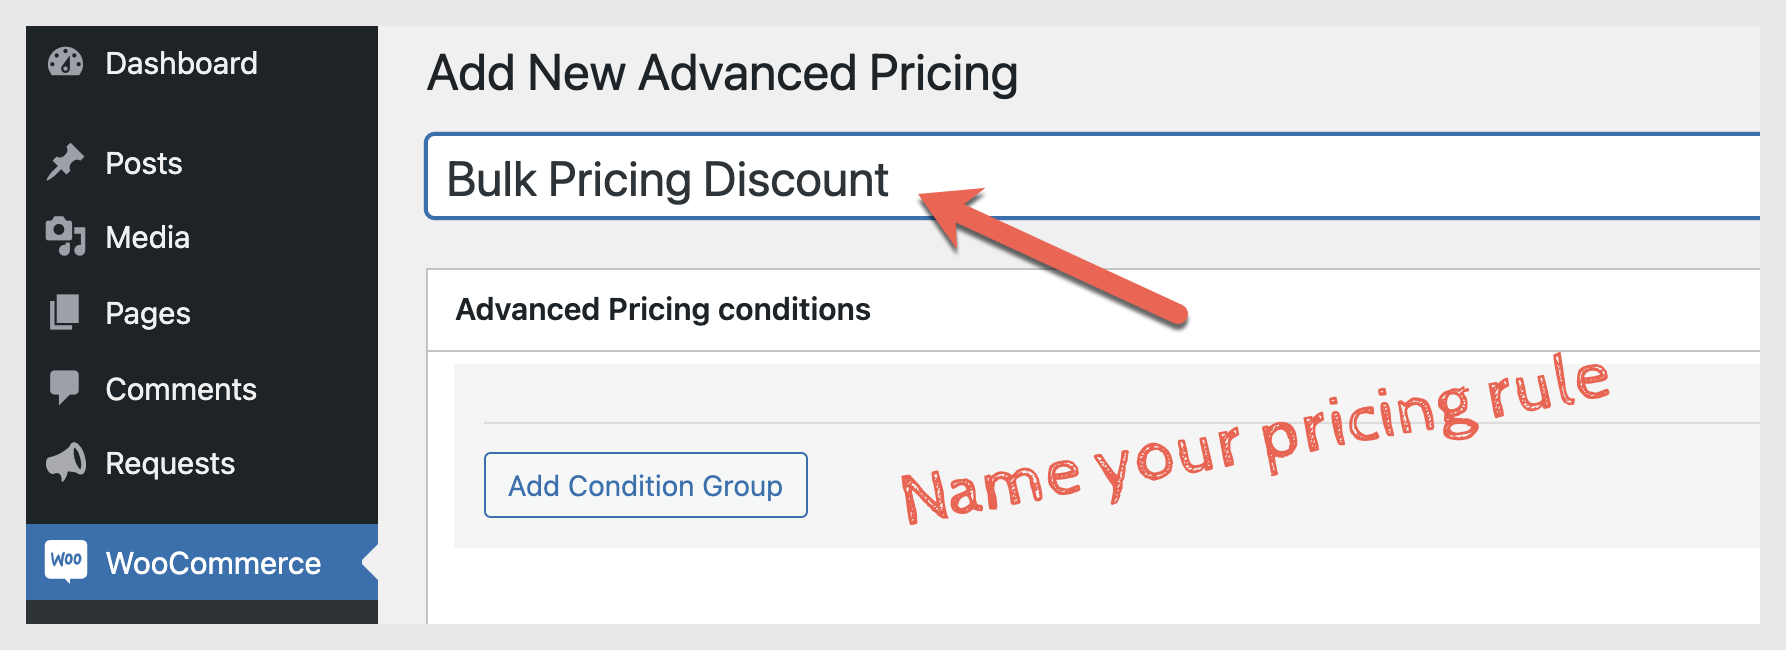Viewport: 1786px width, 650px height.
Task: Click the Advanced Pricing conditions panel header
Action: click(663, 310)
